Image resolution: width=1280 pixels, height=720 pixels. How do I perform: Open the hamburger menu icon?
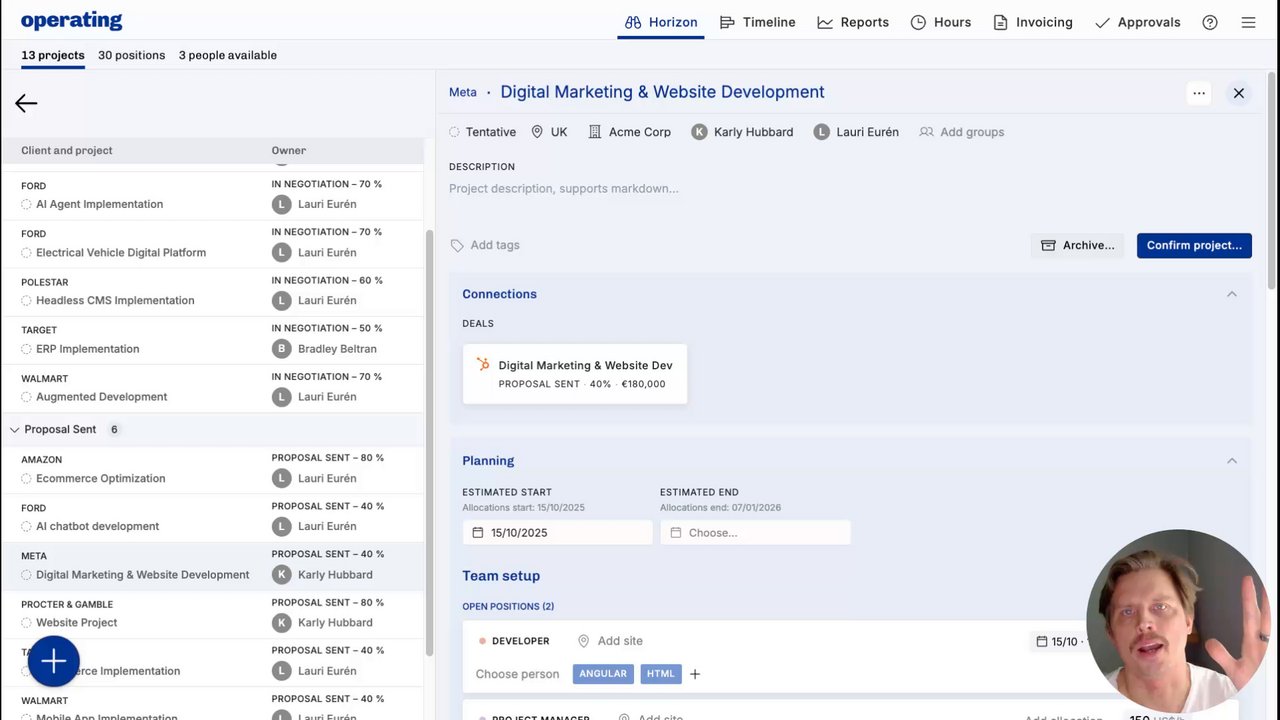(1248, 22)
